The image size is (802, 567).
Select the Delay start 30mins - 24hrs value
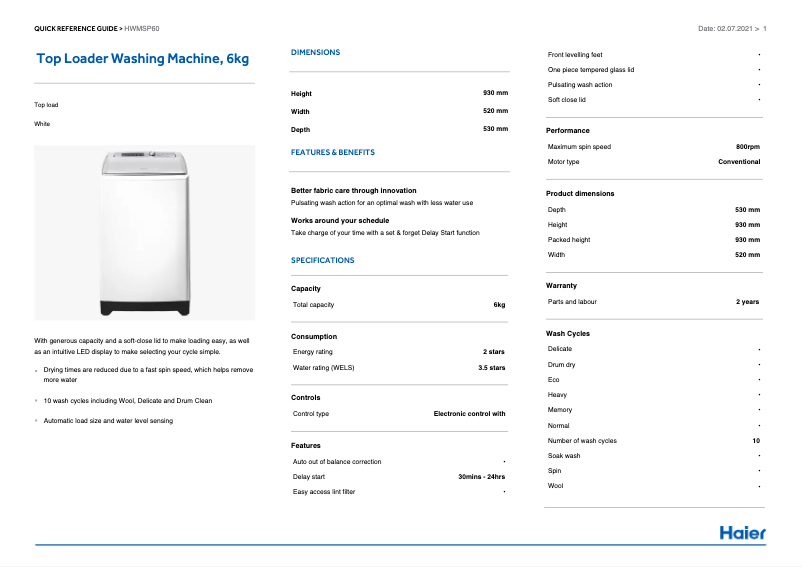tap(474, 477)
